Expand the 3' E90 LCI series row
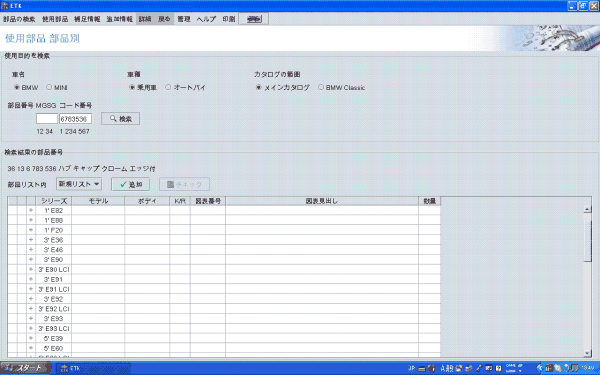 click(x=31, y=269)
